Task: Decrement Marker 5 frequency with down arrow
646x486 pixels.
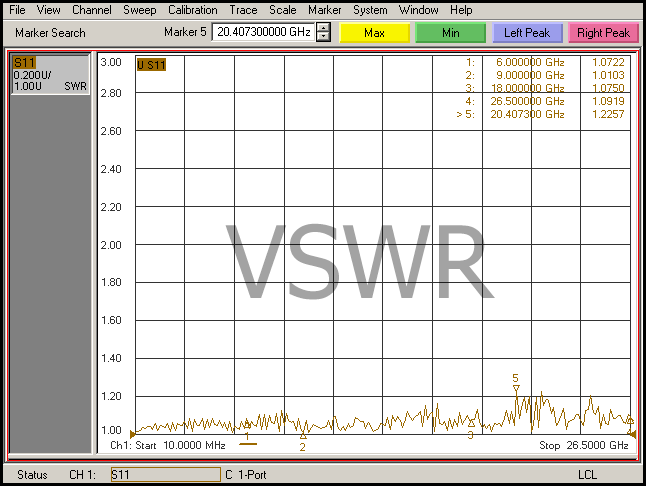Action: [x=323, y=37]
